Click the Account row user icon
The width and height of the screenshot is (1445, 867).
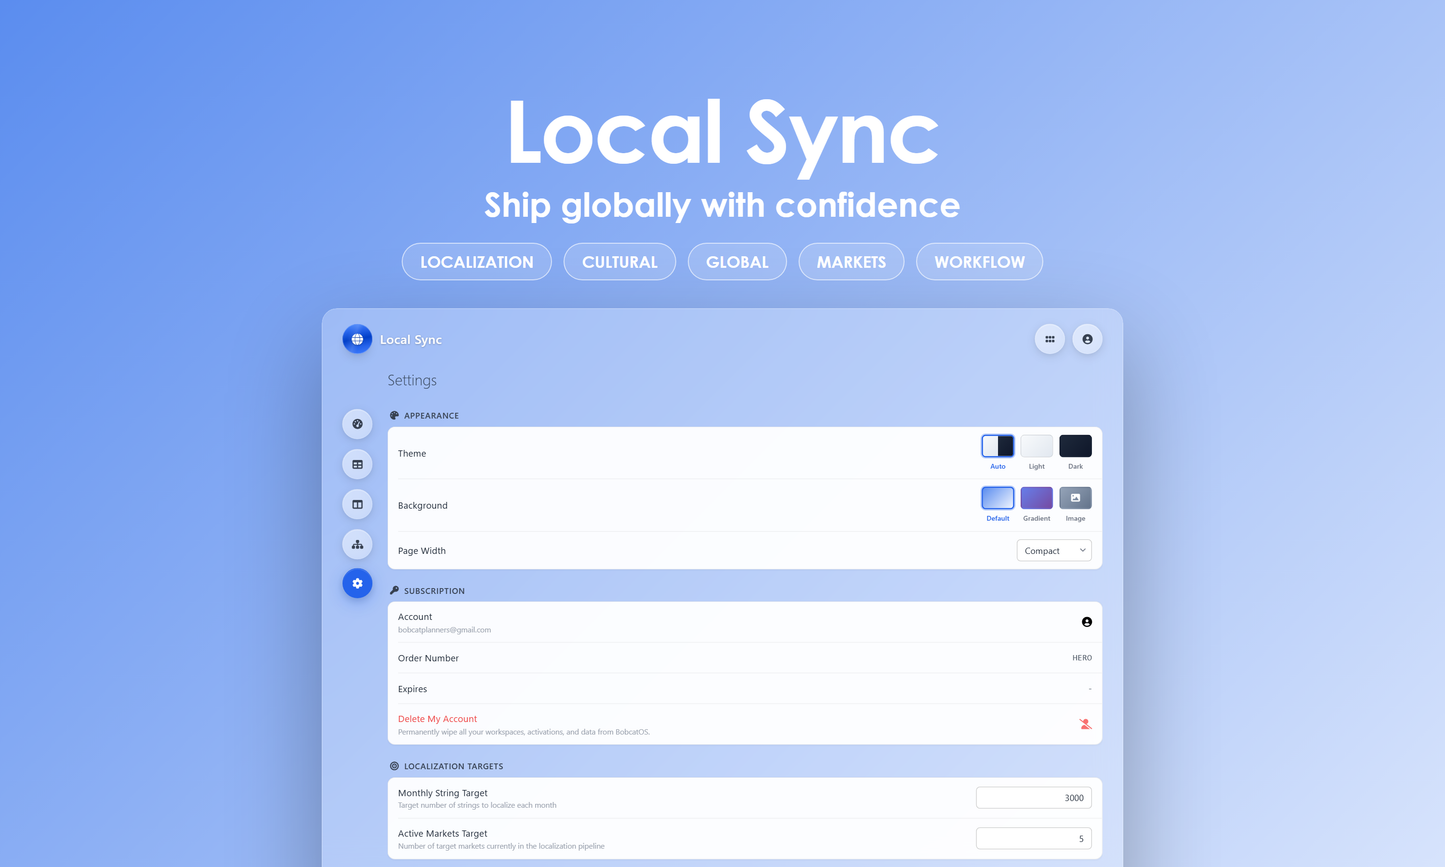point(1086,622)
